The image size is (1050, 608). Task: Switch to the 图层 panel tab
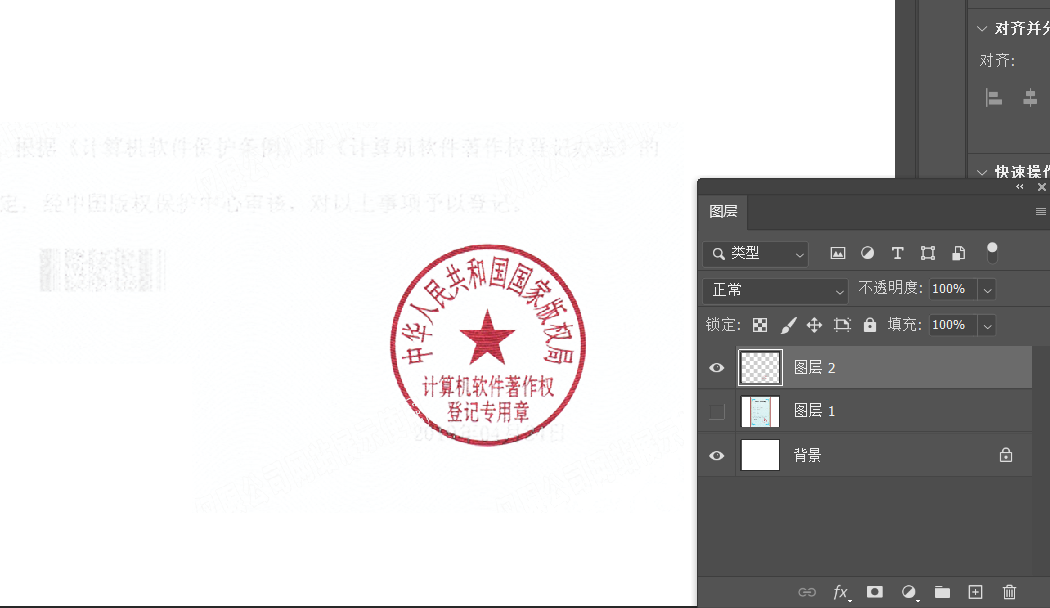(723, 212)
